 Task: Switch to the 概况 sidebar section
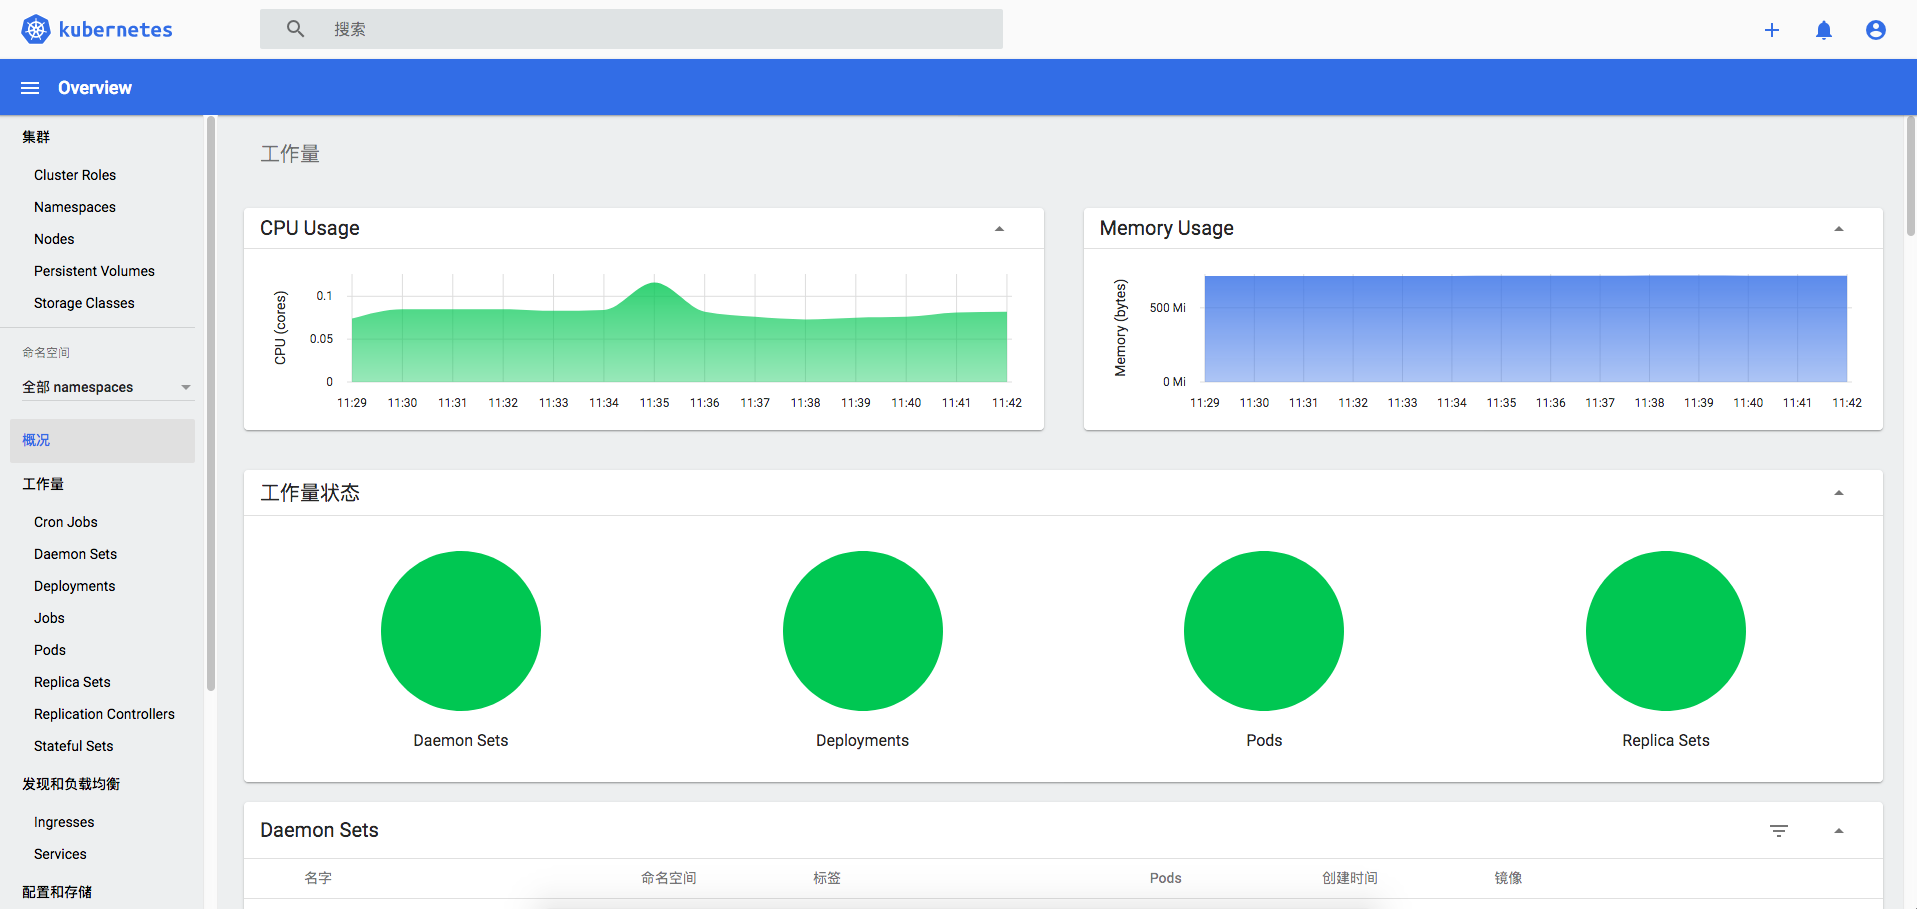(35, 440)
